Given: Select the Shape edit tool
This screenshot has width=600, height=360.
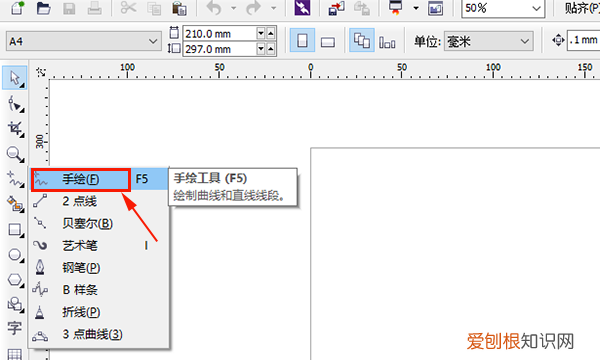Looking at the screenshot, I should pos(15,104).
